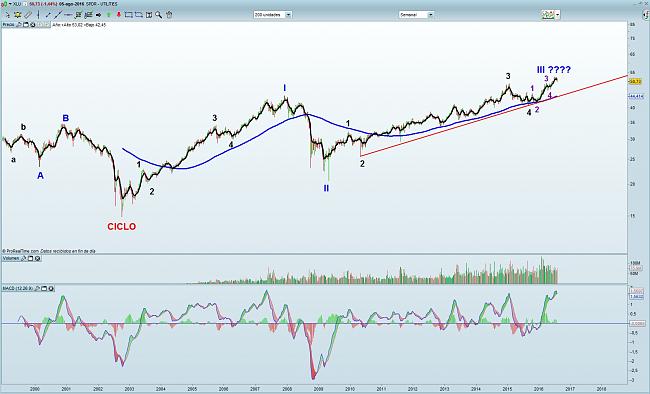Close the MACD indicator panel
650x394 pixels.
[50, 288]
